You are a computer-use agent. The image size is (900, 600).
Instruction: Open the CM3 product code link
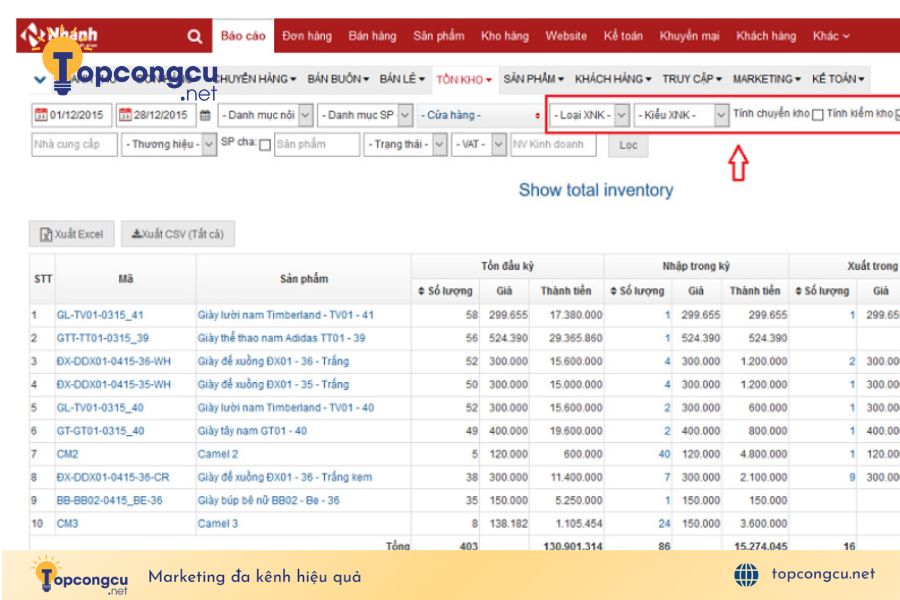67,524
